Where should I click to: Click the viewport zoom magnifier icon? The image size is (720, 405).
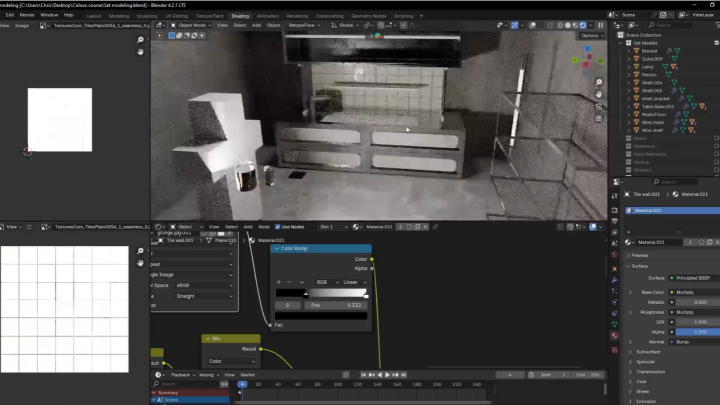[599, 82]
